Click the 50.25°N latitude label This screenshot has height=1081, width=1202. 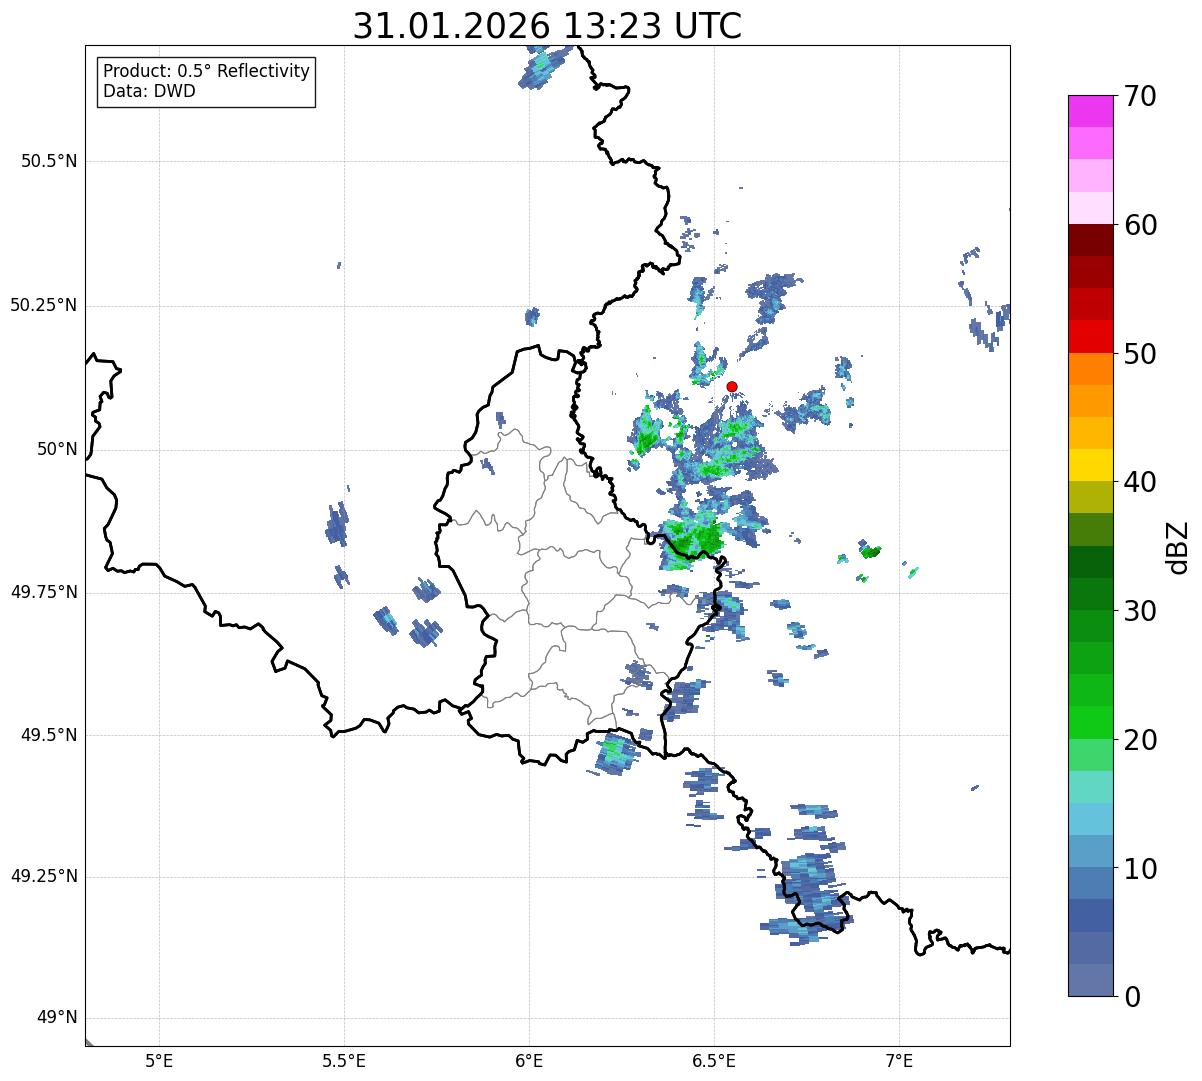pos(44,305)
